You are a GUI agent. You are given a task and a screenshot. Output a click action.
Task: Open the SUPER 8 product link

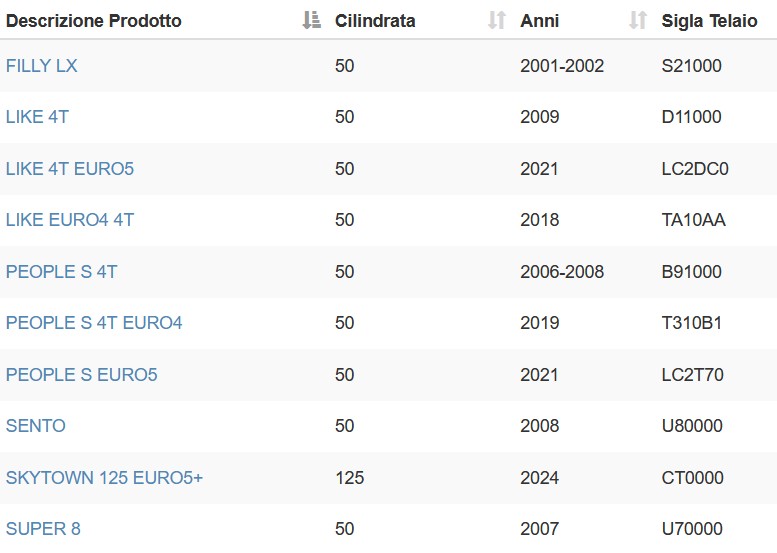pos(43,529)
